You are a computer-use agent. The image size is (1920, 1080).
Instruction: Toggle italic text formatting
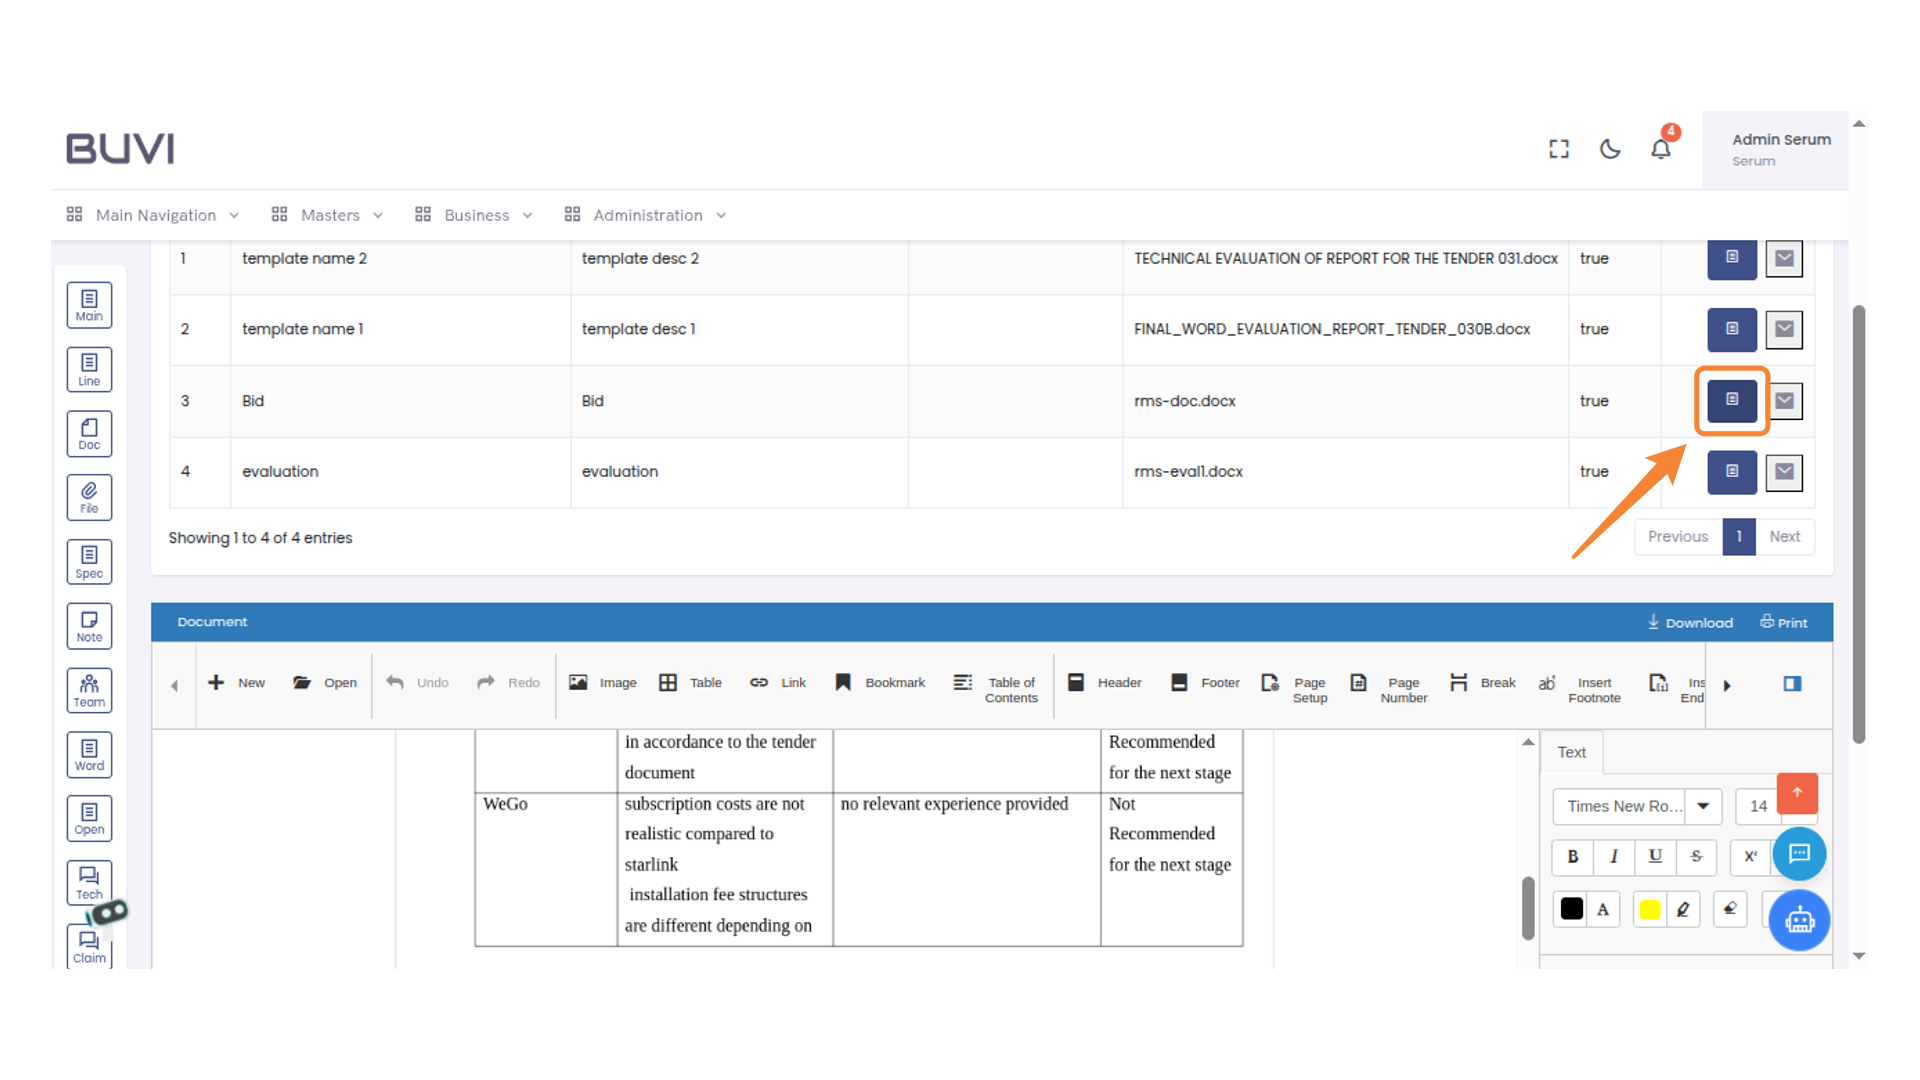pos(1613,857)
